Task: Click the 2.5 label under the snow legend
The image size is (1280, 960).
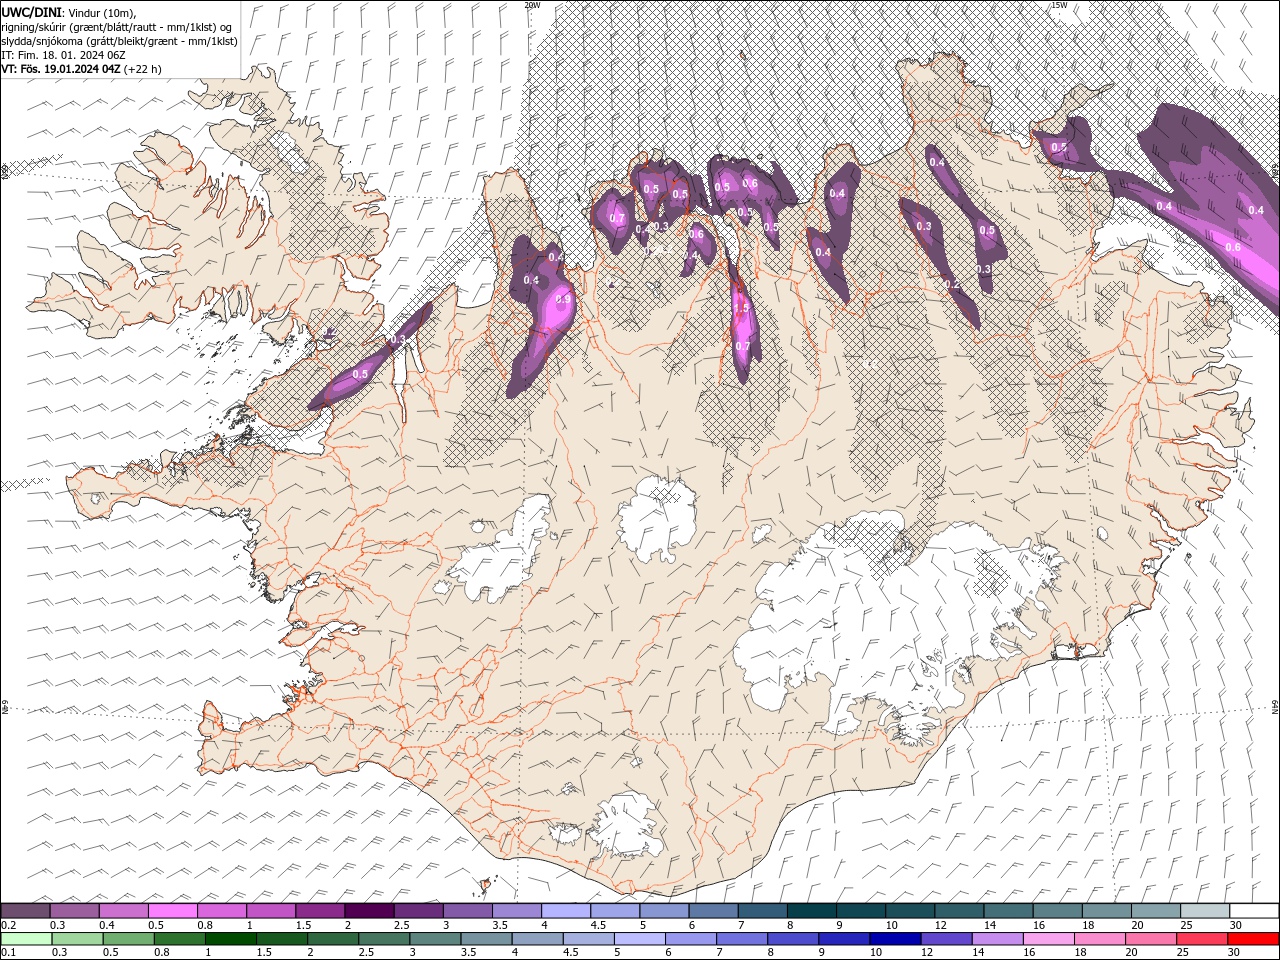Action: tap(401, 925)
